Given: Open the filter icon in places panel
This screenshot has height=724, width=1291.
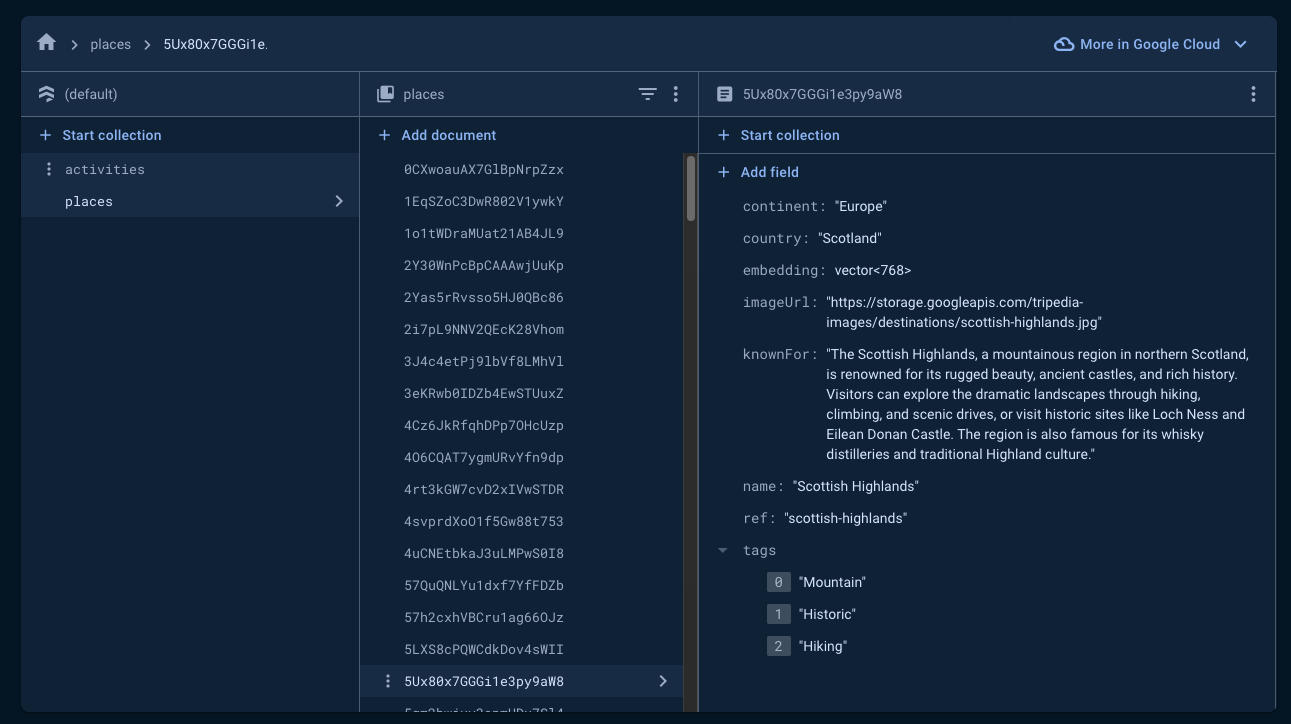Looking at the screenshot, I should pos(647,94).
